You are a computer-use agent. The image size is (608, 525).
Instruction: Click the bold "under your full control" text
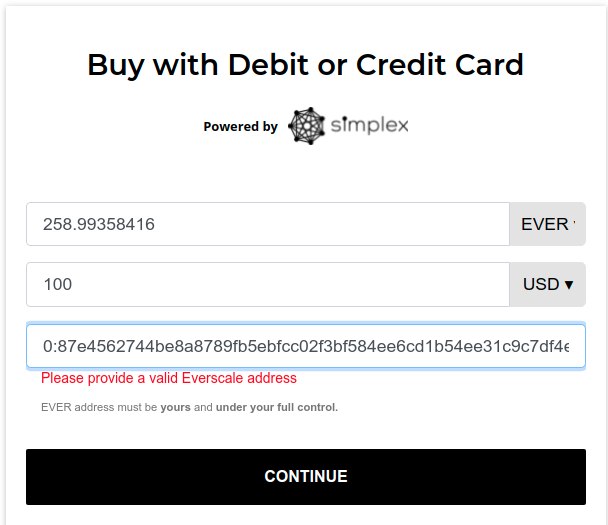[x=277, y=407]
